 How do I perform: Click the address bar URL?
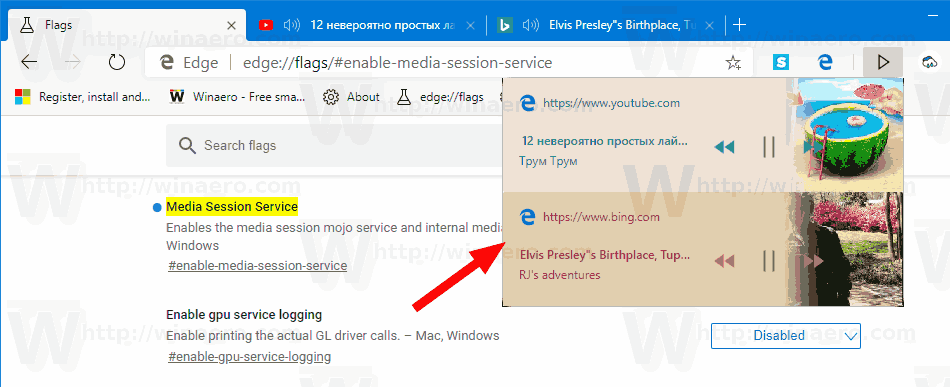point(397,62)
